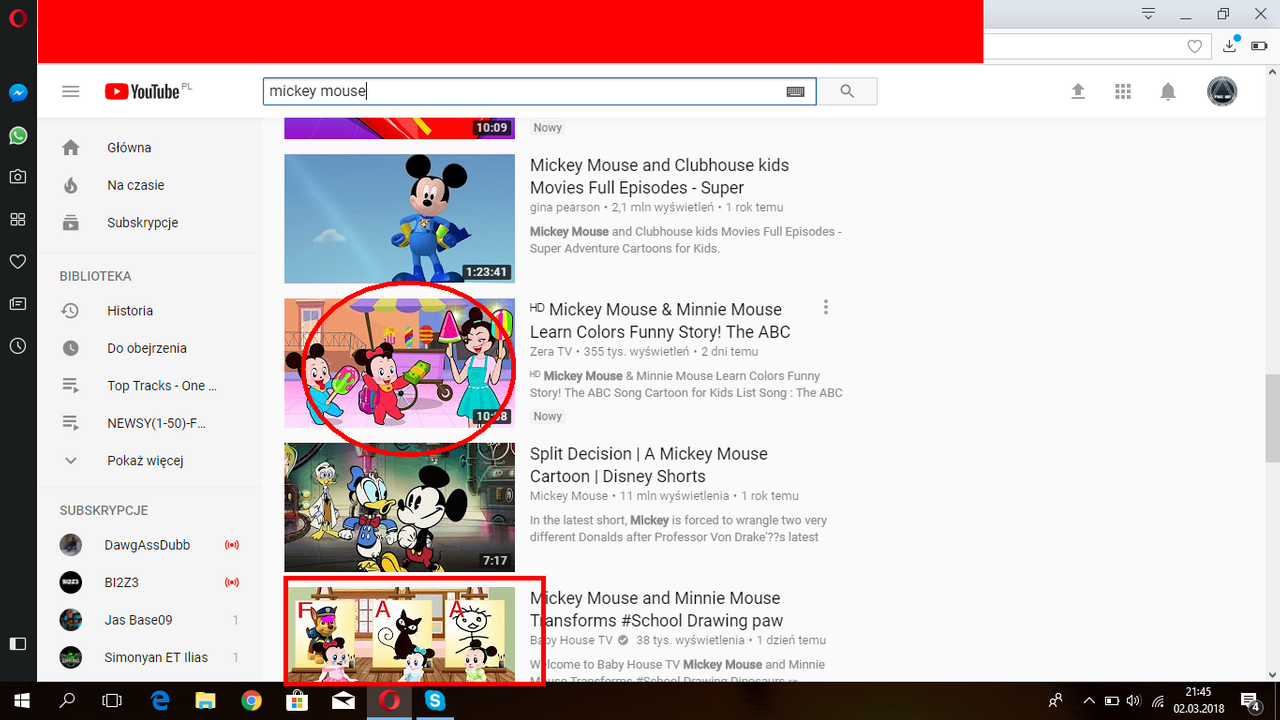The image size is (1280, 720).
Task: Open the Zera TV channel link
Action: (x=549, y=351)
